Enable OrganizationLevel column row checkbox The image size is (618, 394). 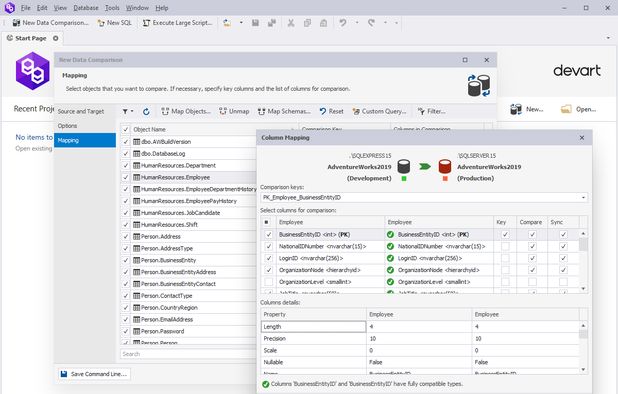click(x=268, y=282)
